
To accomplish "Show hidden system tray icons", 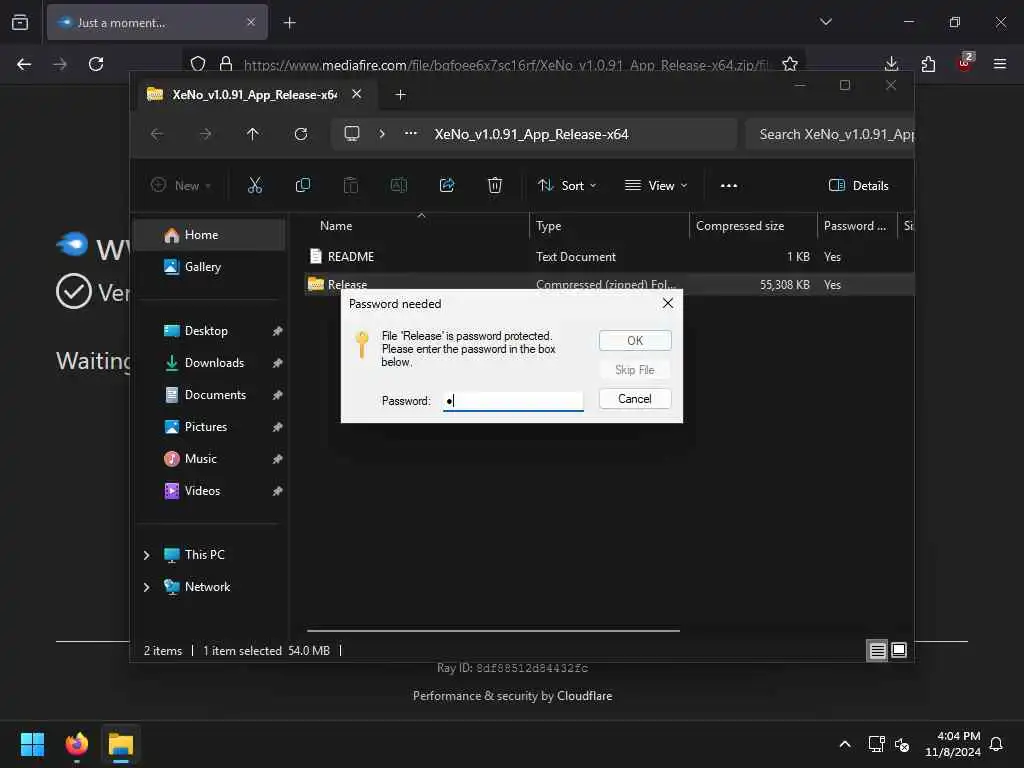I will (x=844, y=744).
